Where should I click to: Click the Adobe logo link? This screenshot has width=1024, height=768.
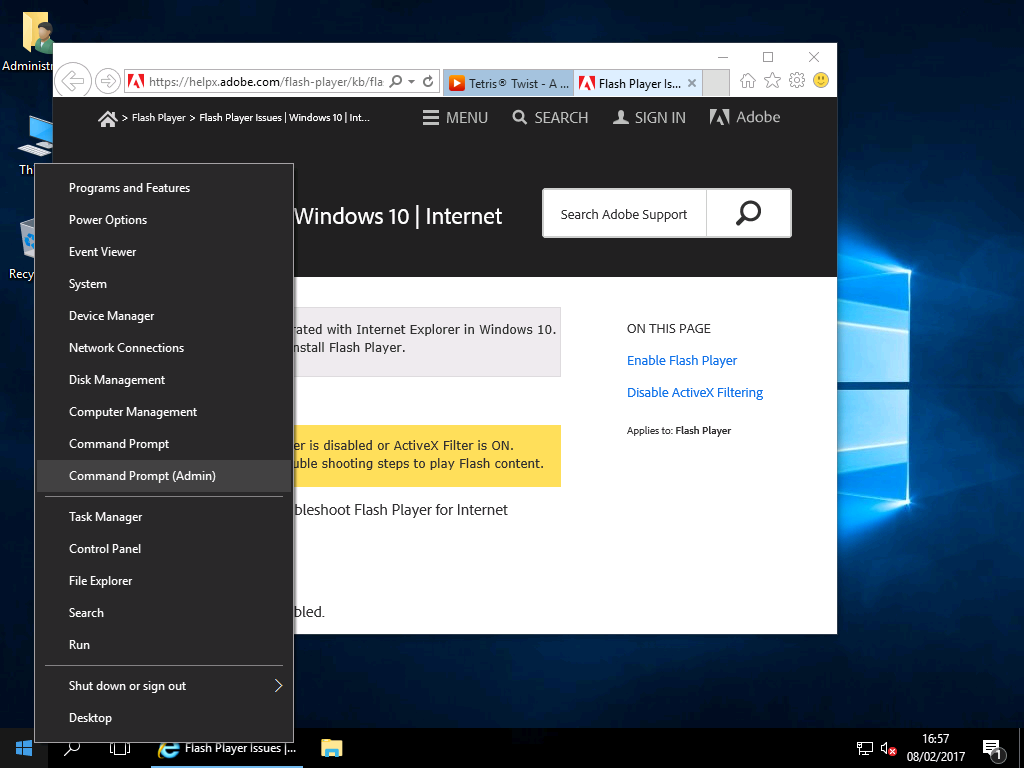click(745, 118)
